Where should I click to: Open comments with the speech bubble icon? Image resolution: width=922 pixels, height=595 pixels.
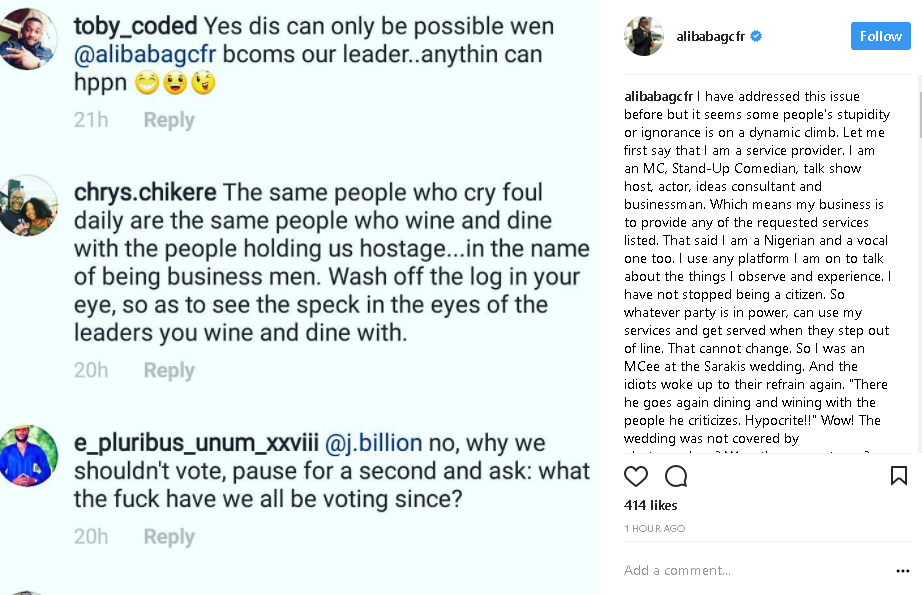(x=676, y=476)
